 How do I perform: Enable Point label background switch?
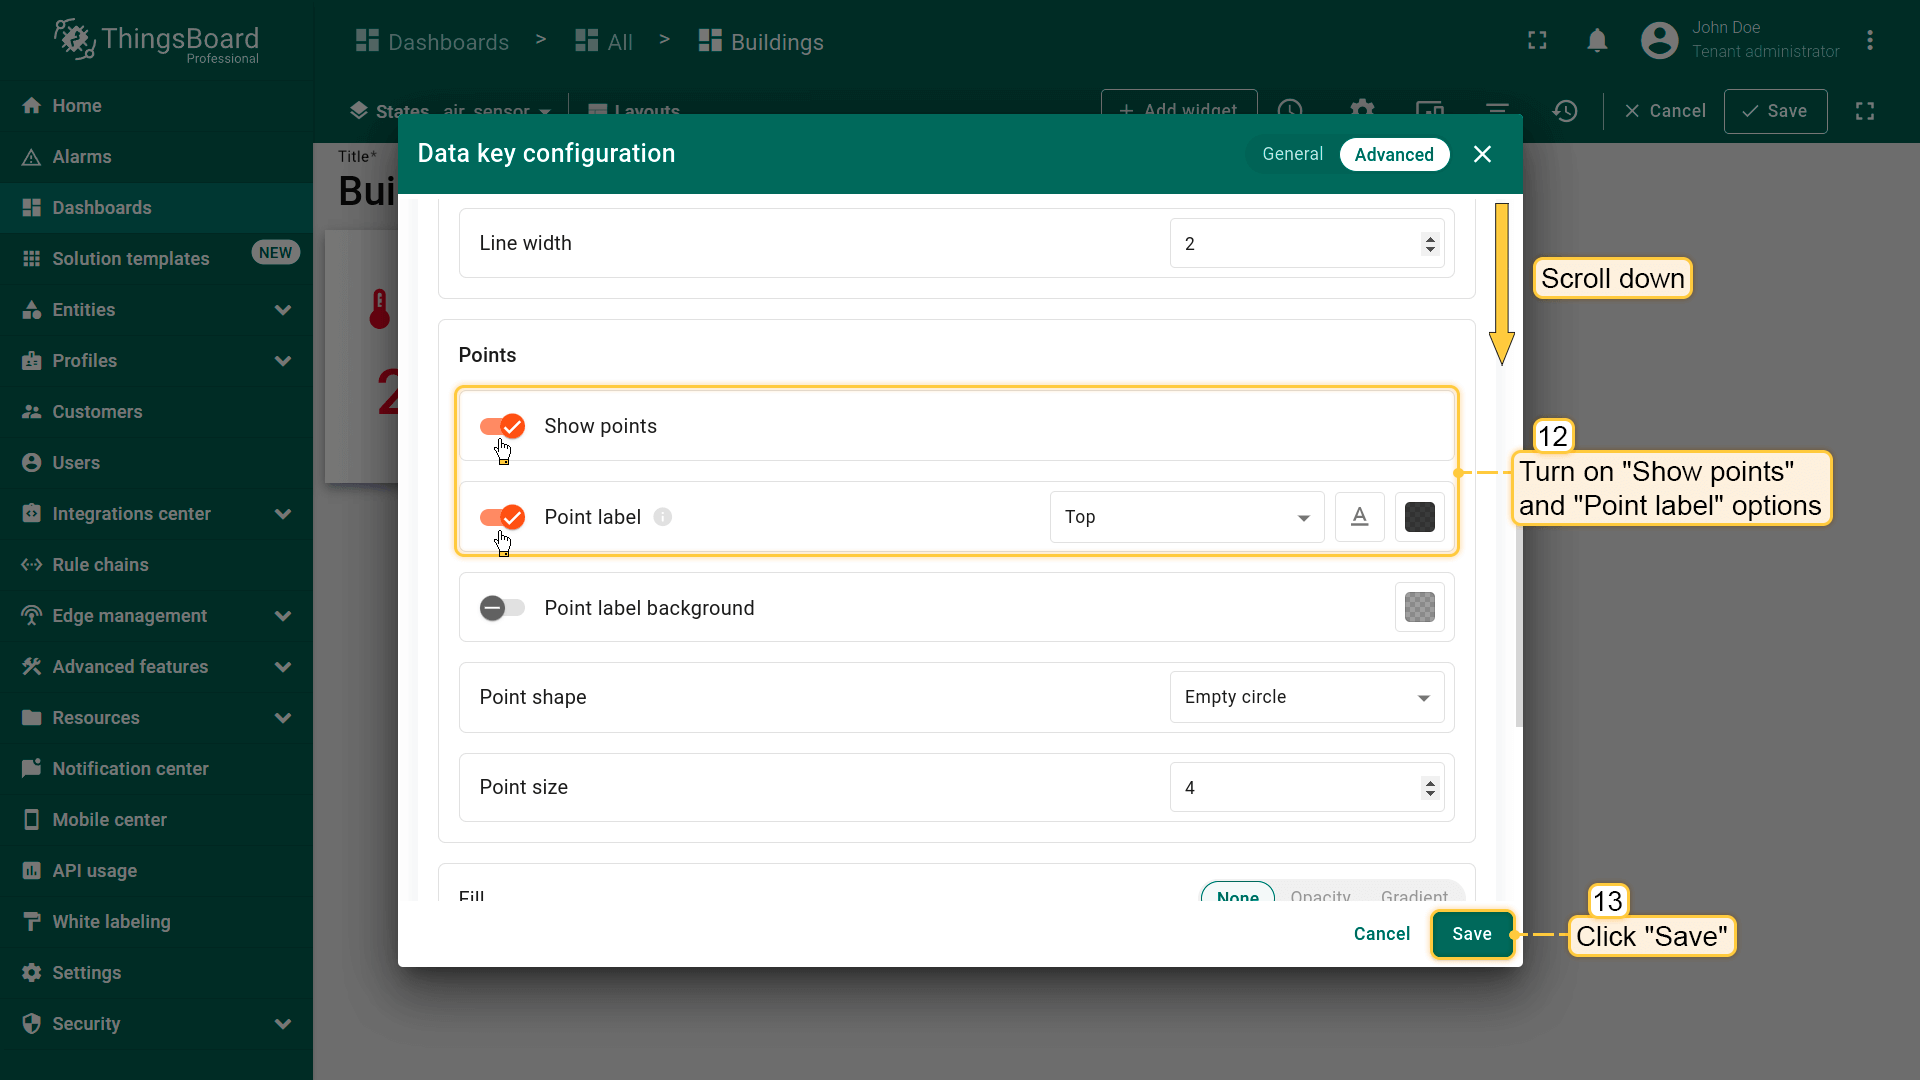[x=502, y=608]
